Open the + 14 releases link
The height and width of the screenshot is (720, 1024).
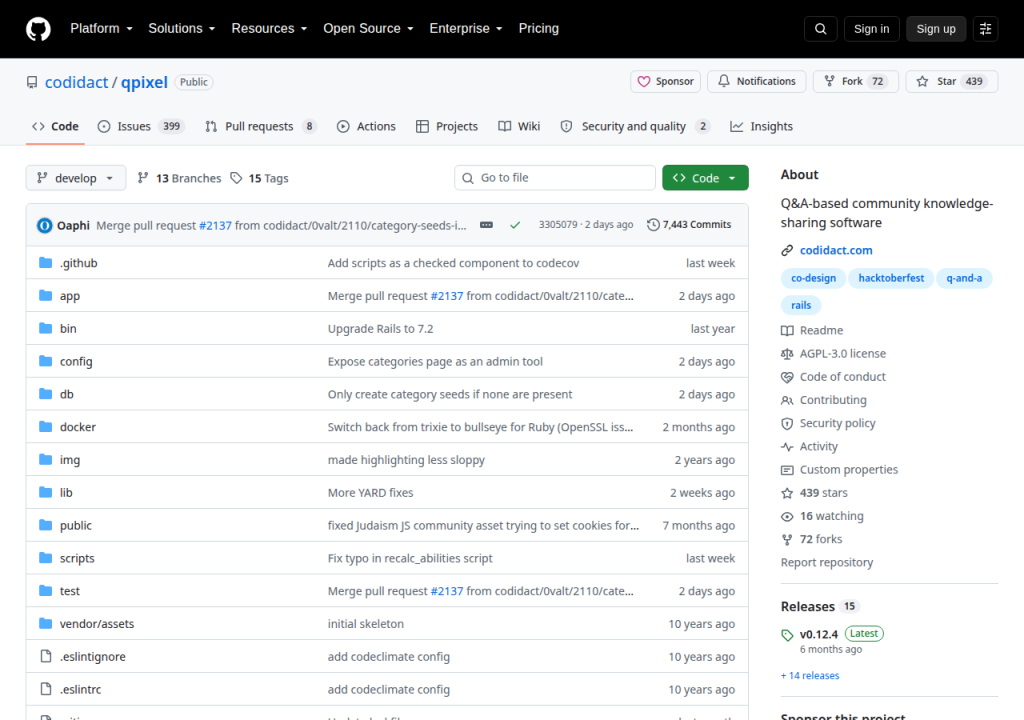(x=810, y=676)
